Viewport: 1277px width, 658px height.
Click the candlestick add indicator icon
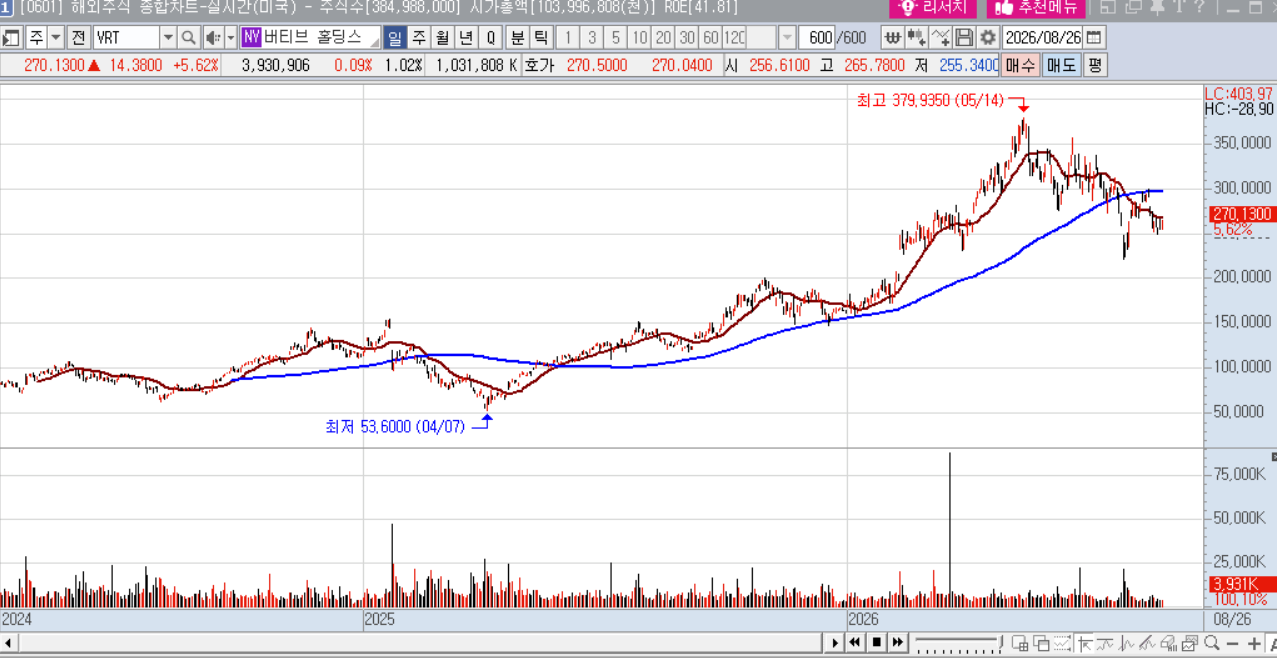(x=915, y=38)
